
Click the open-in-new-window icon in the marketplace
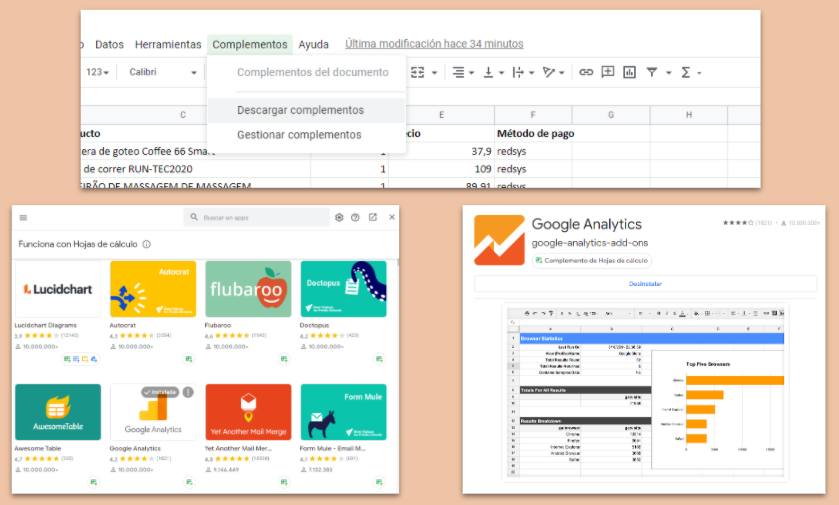373,217
